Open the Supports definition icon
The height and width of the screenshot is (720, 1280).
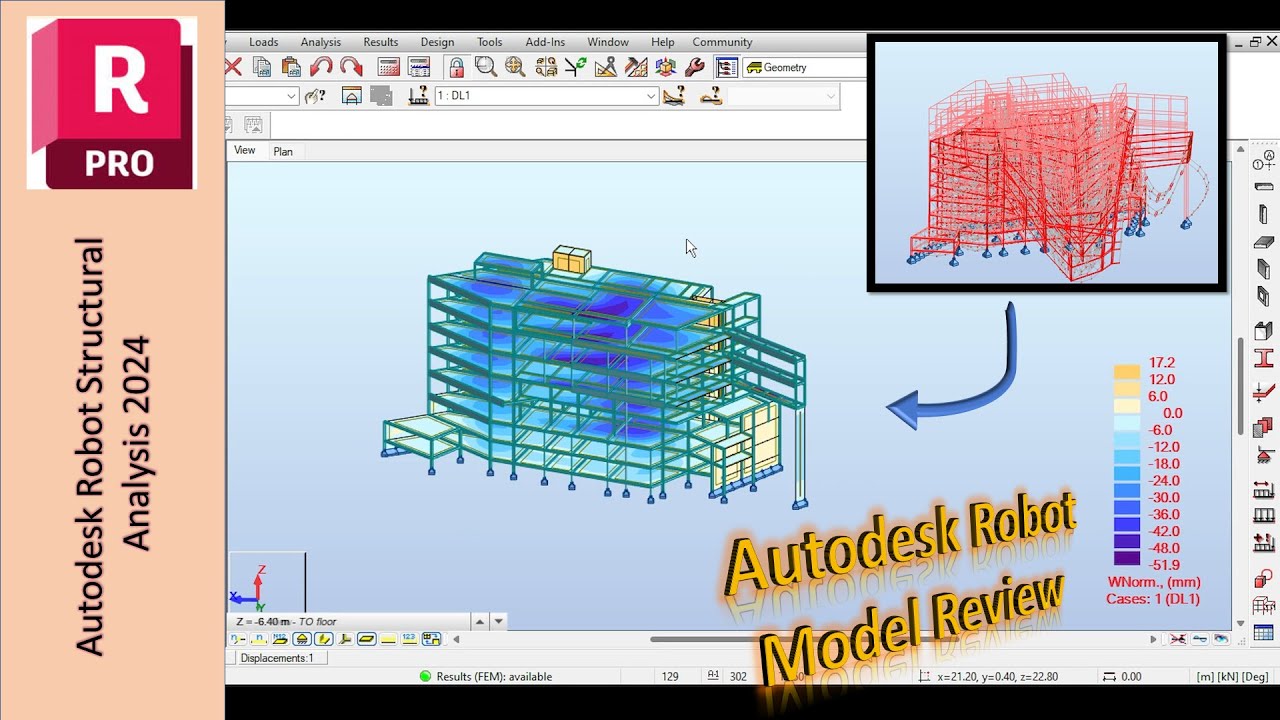[x=1263, y=456]
